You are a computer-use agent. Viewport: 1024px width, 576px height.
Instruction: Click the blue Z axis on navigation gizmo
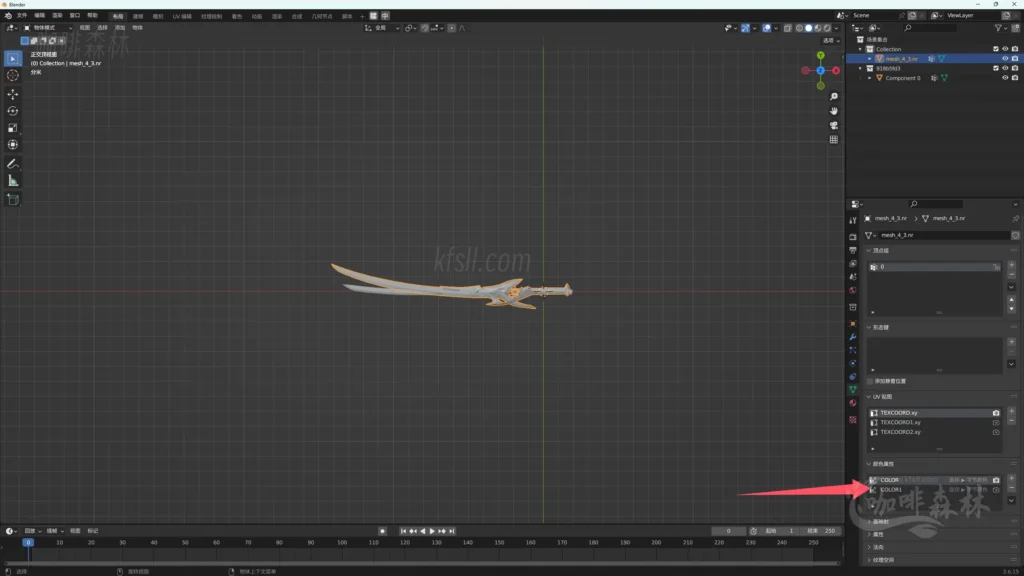820,70
